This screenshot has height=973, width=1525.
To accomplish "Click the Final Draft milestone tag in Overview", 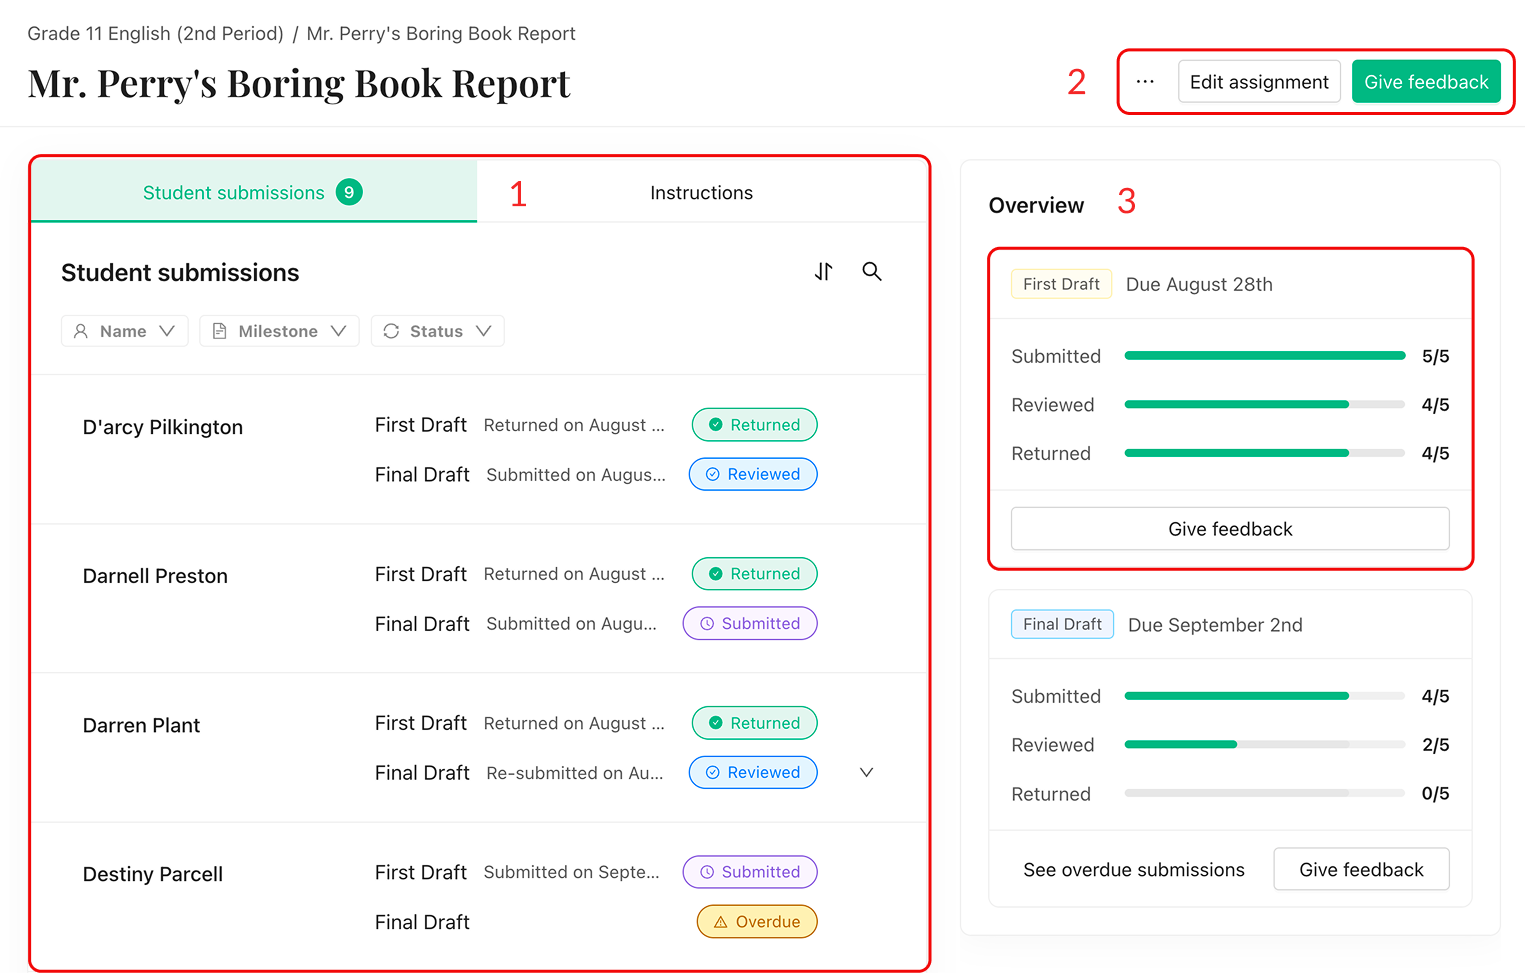I will (x=1062, y=624).
